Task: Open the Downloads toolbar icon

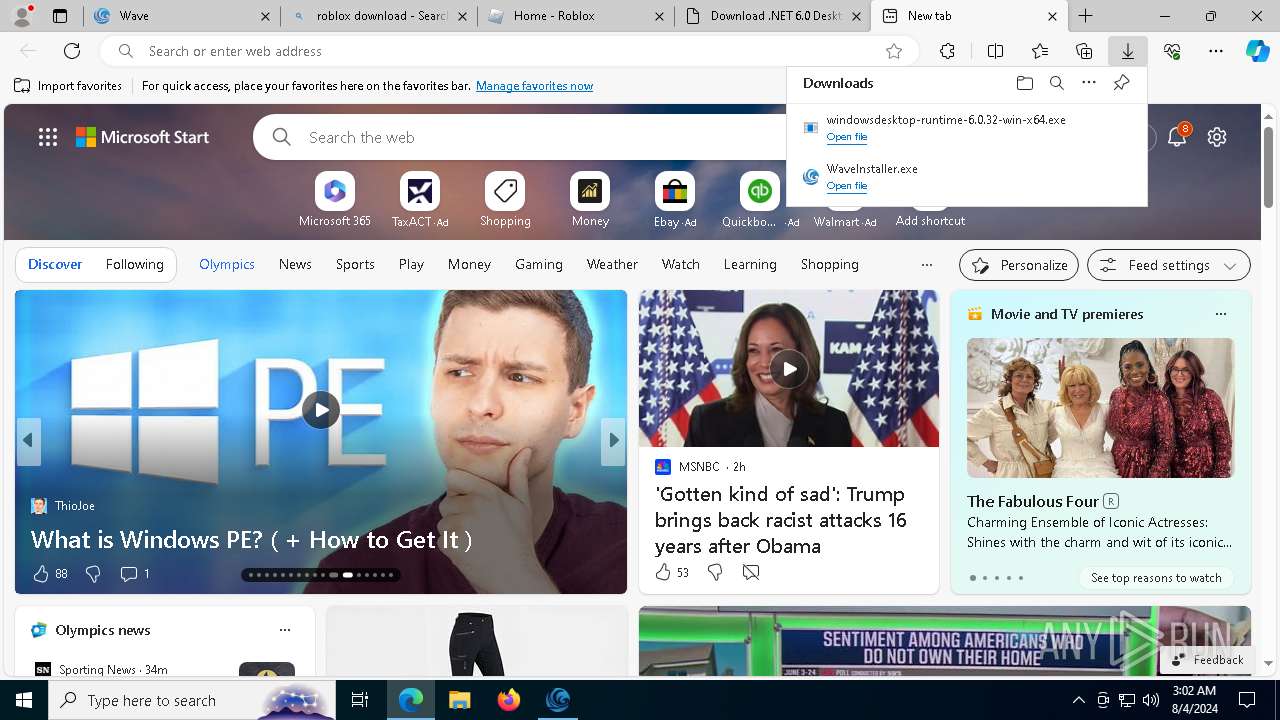Action: (1127, 51)
